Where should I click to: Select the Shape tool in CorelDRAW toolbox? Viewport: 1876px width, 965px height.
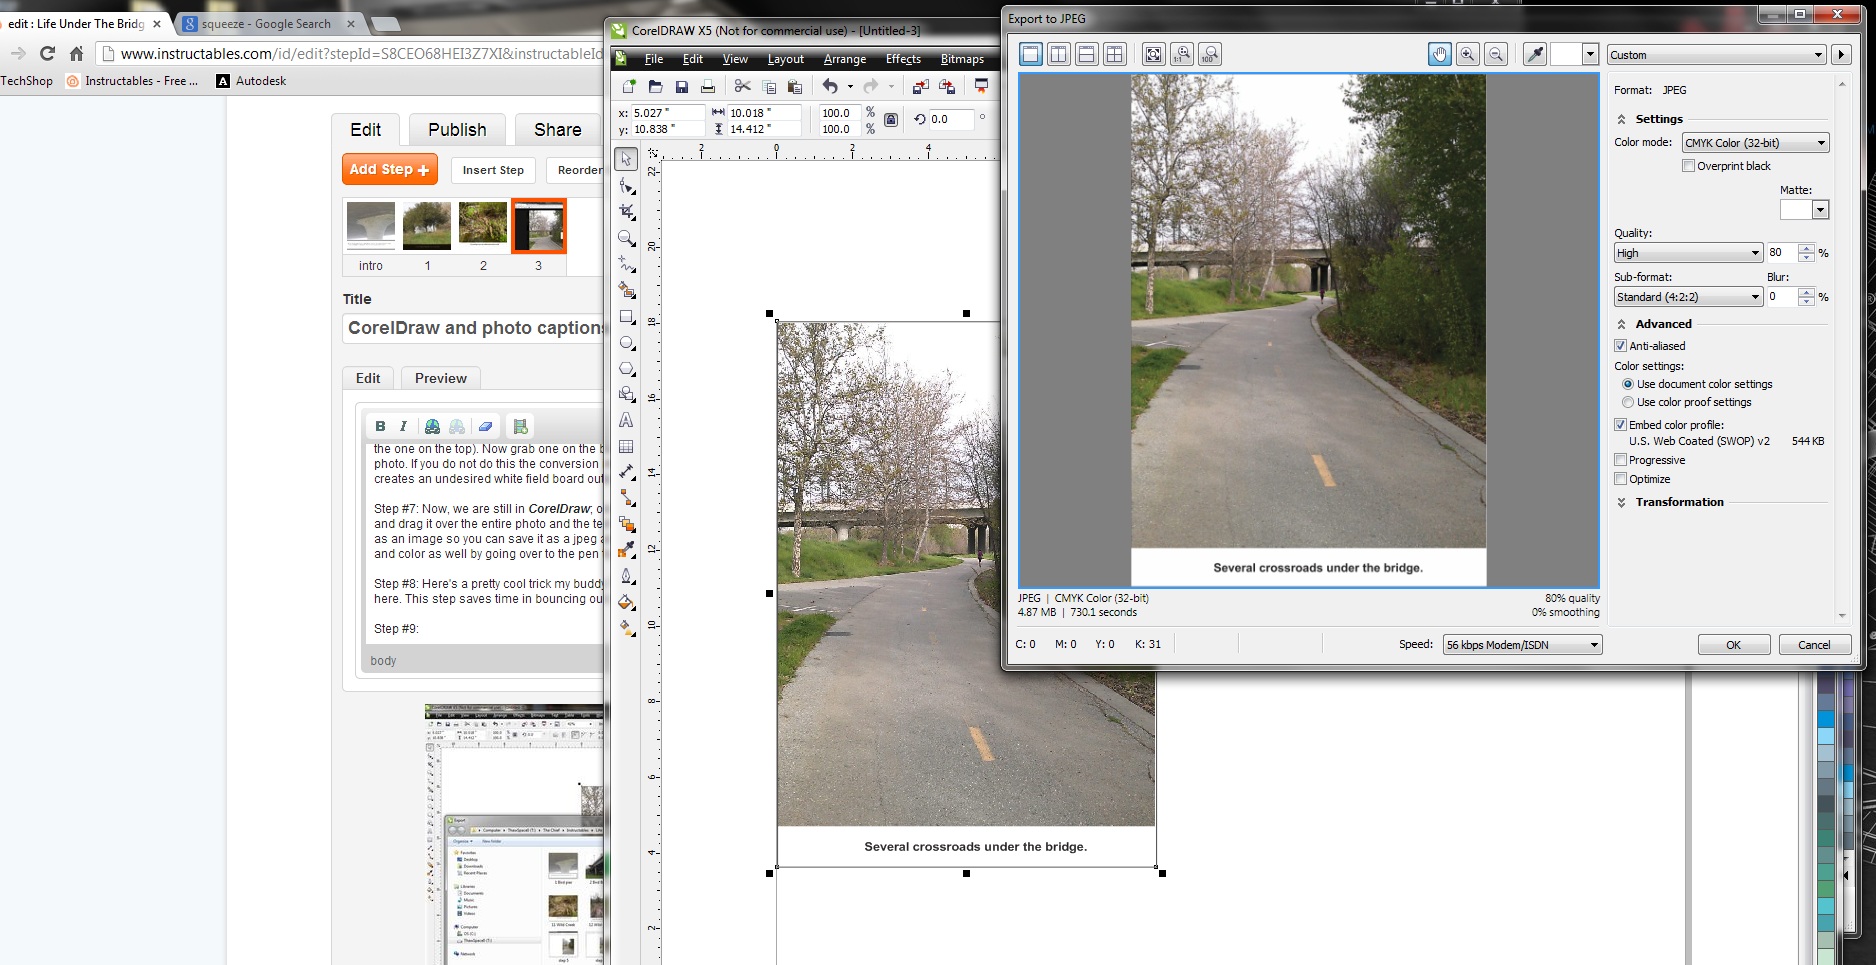(626, 186)
